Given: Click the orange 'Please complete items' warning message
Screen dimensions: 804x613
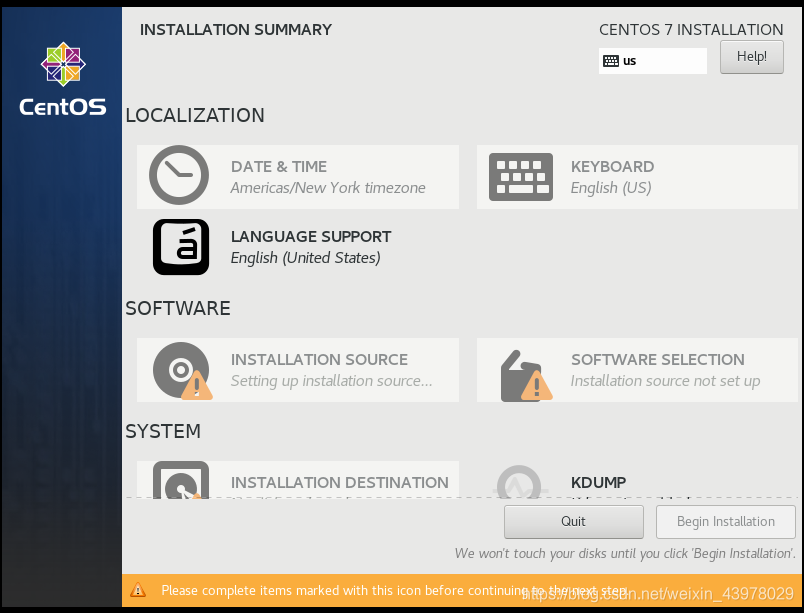Looking at the screenshot, I should click(x=394, y=590).
